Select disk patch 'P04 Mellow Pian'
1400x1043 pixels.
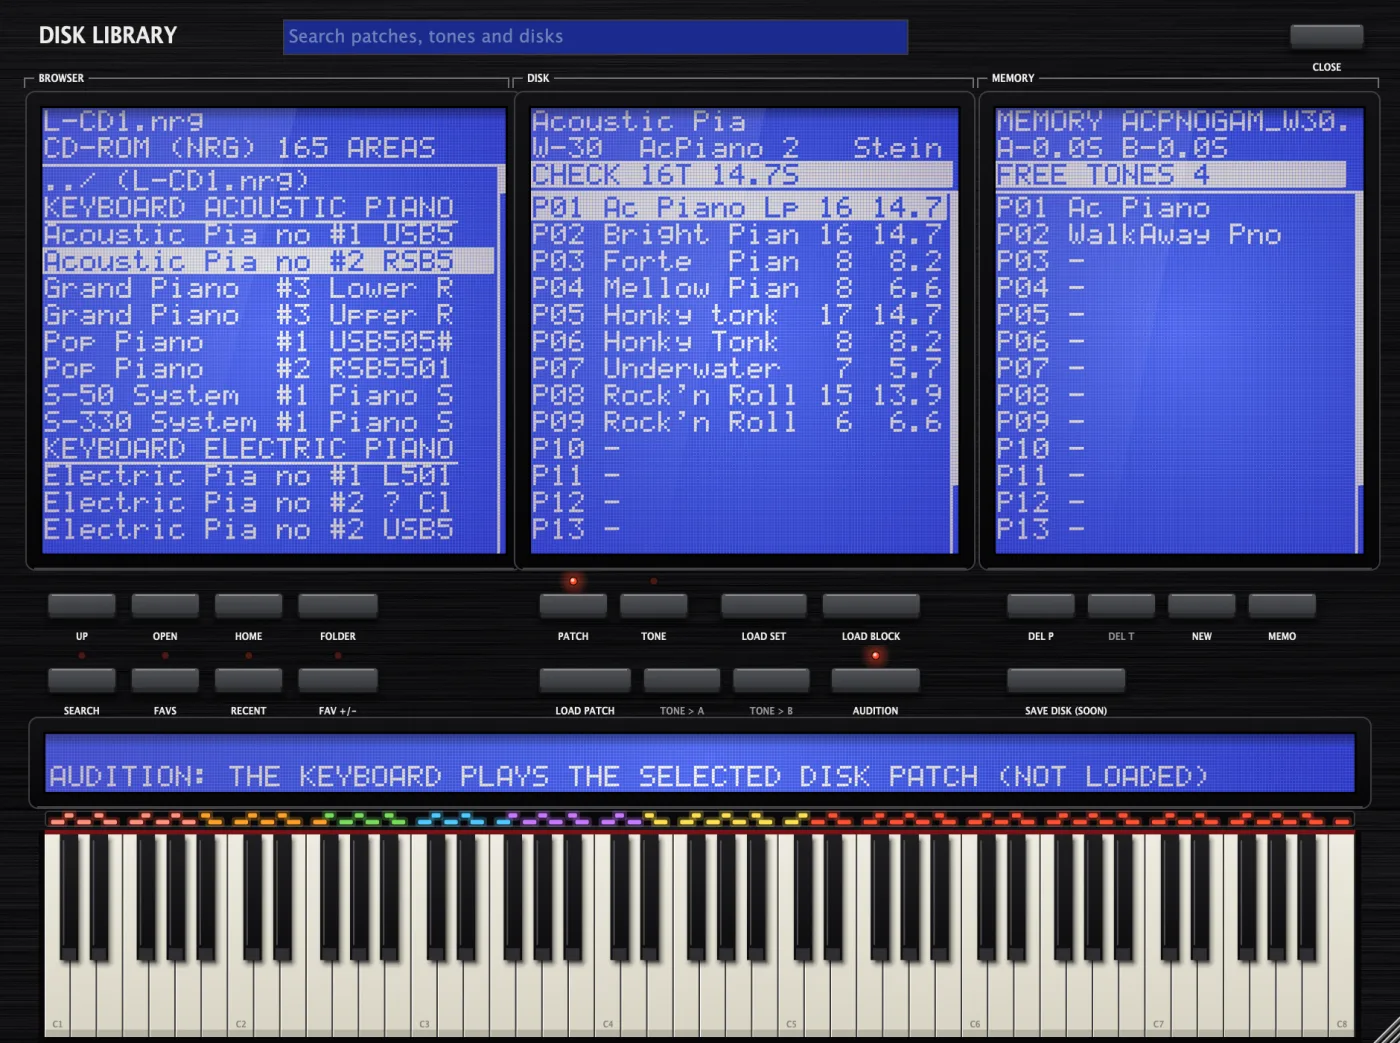(x=737, y=289)
